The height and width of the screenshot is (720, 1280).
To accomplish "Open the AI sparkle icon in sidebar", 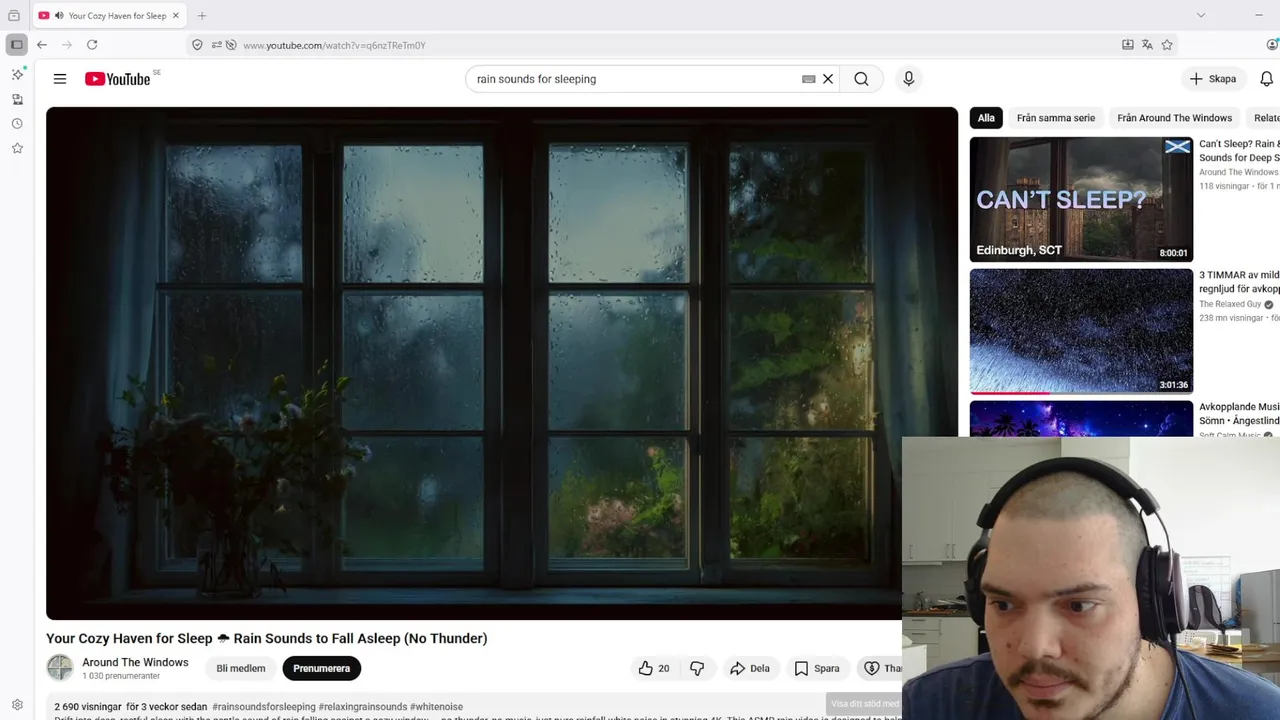I will 17,75.
